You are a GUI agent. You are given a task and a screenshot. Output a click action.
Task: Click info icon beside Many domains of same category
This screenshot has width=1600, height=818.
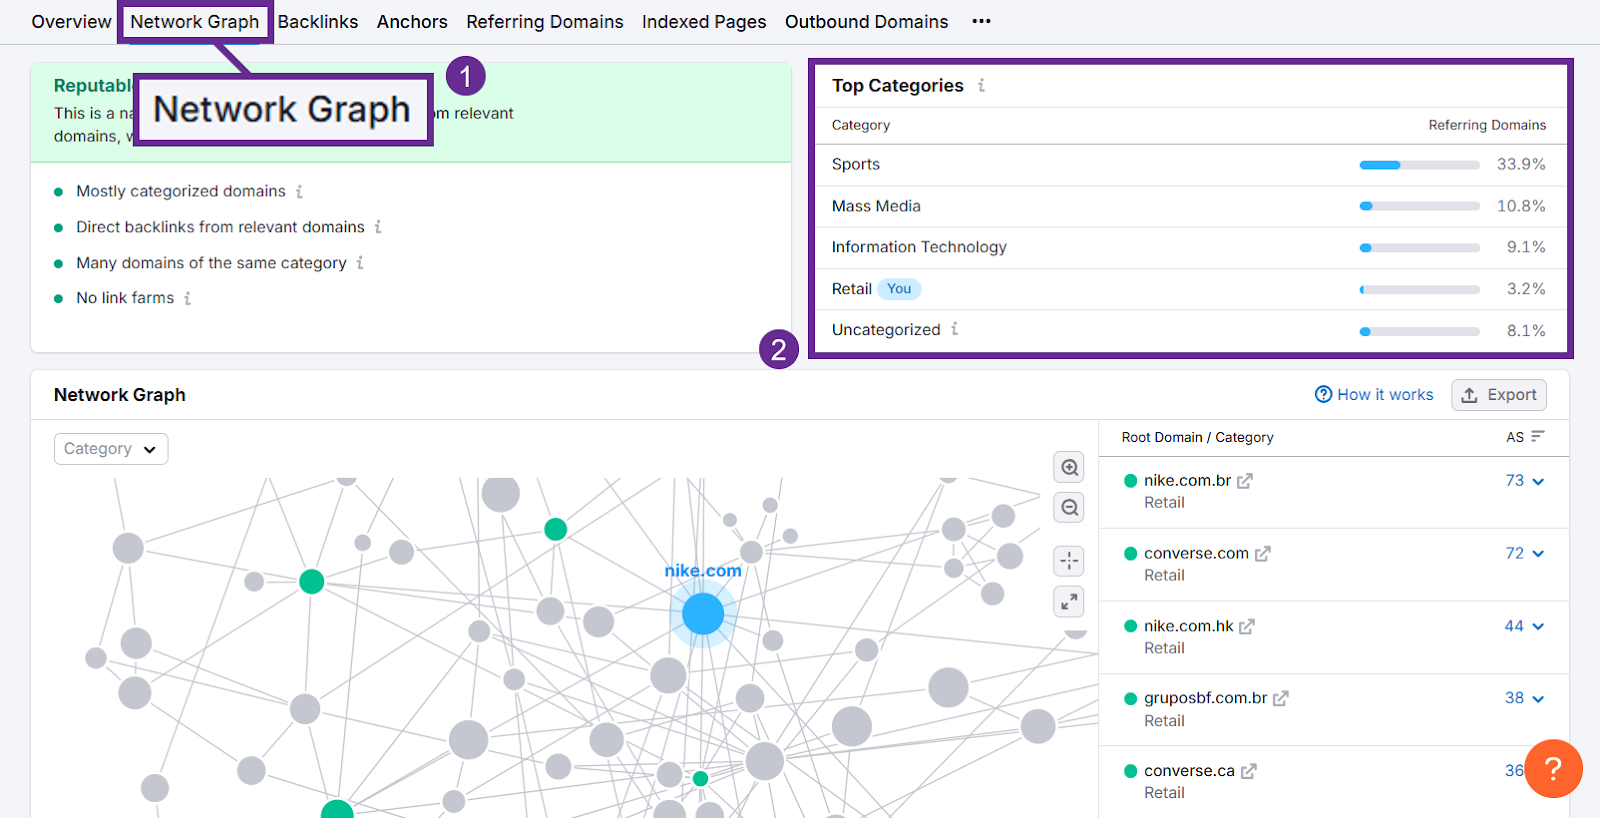point(360,263)
